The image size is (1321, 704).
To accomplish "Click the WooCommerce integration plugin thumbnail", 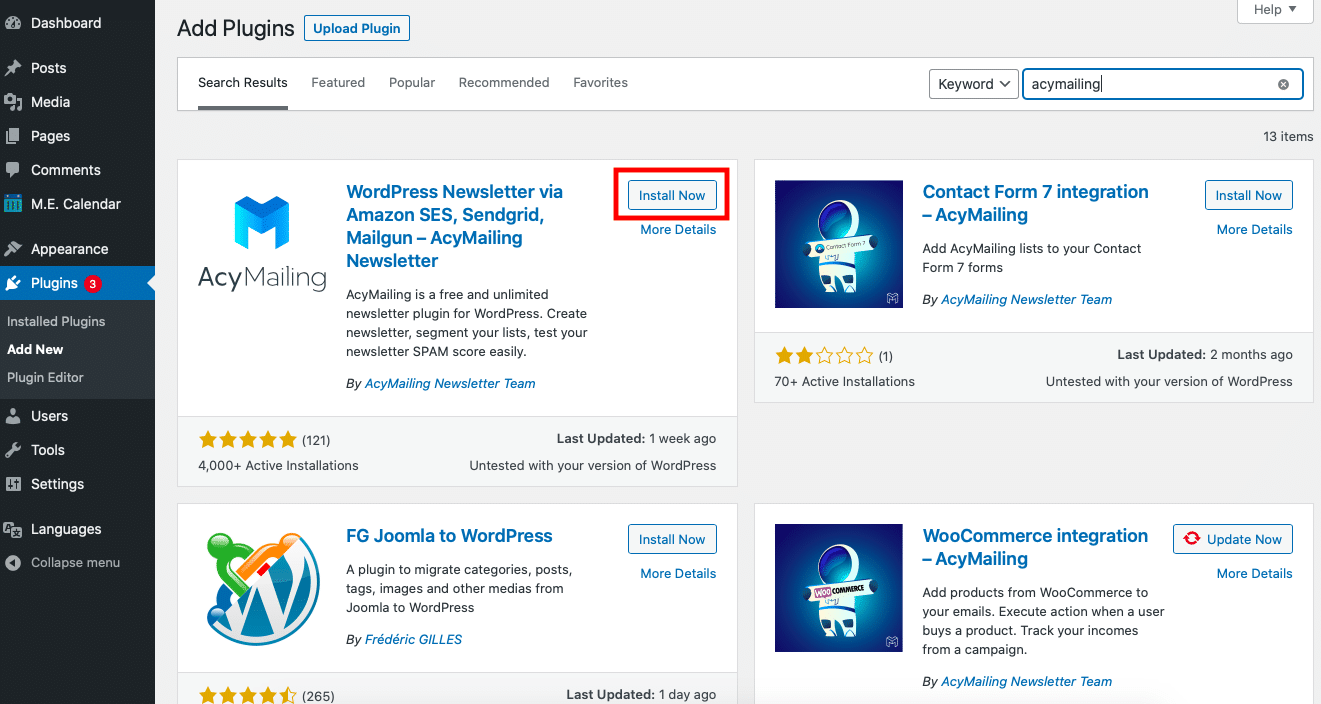I will click(x=839, y=588).
